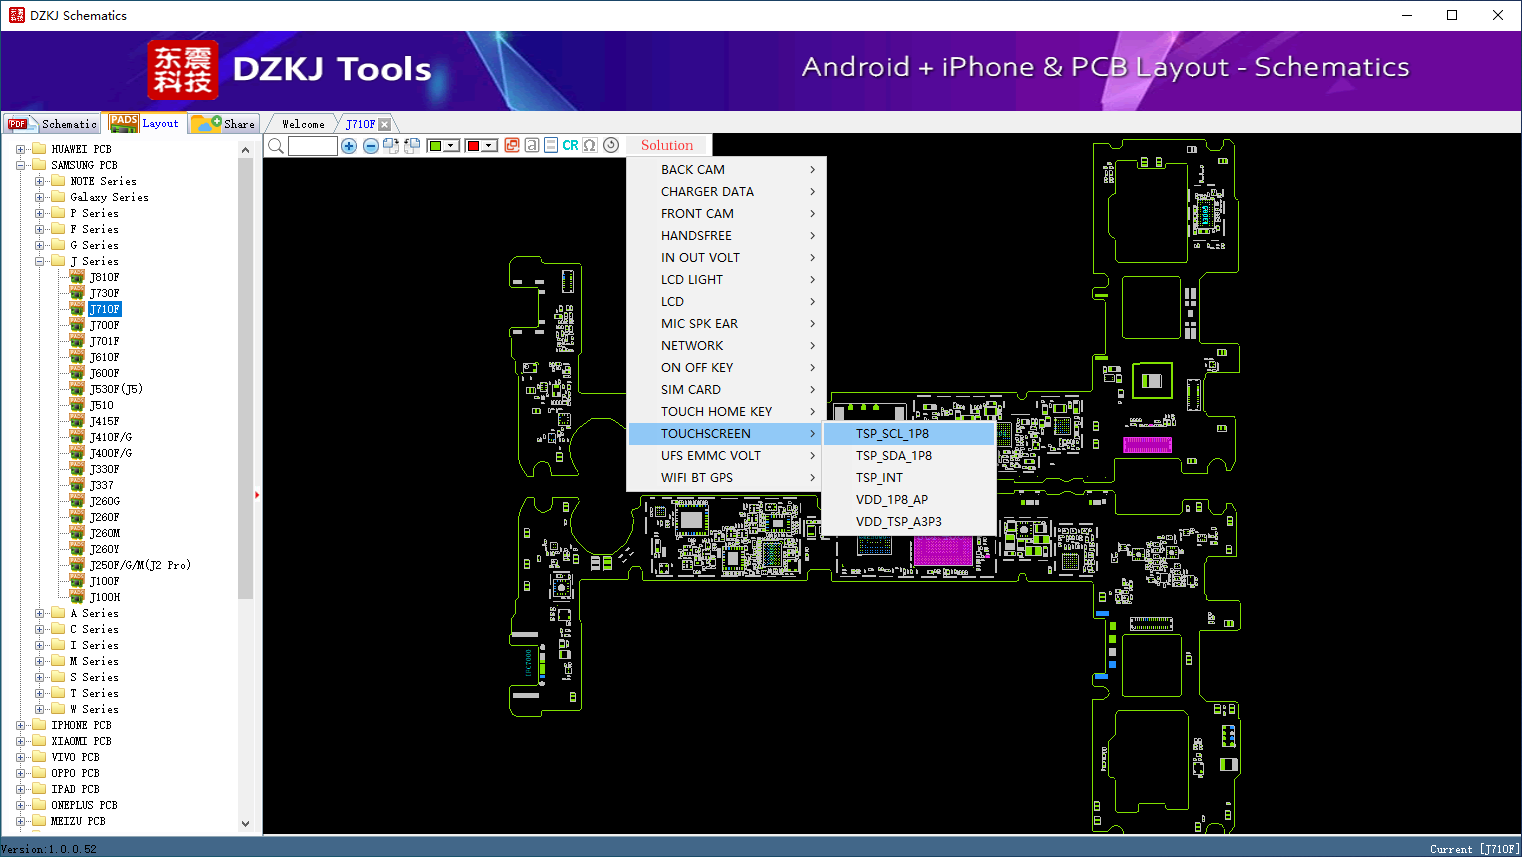Expand the NOTE Series node
The height and width of the screenshot is (857, 1522).
click(x=40, y=181)
